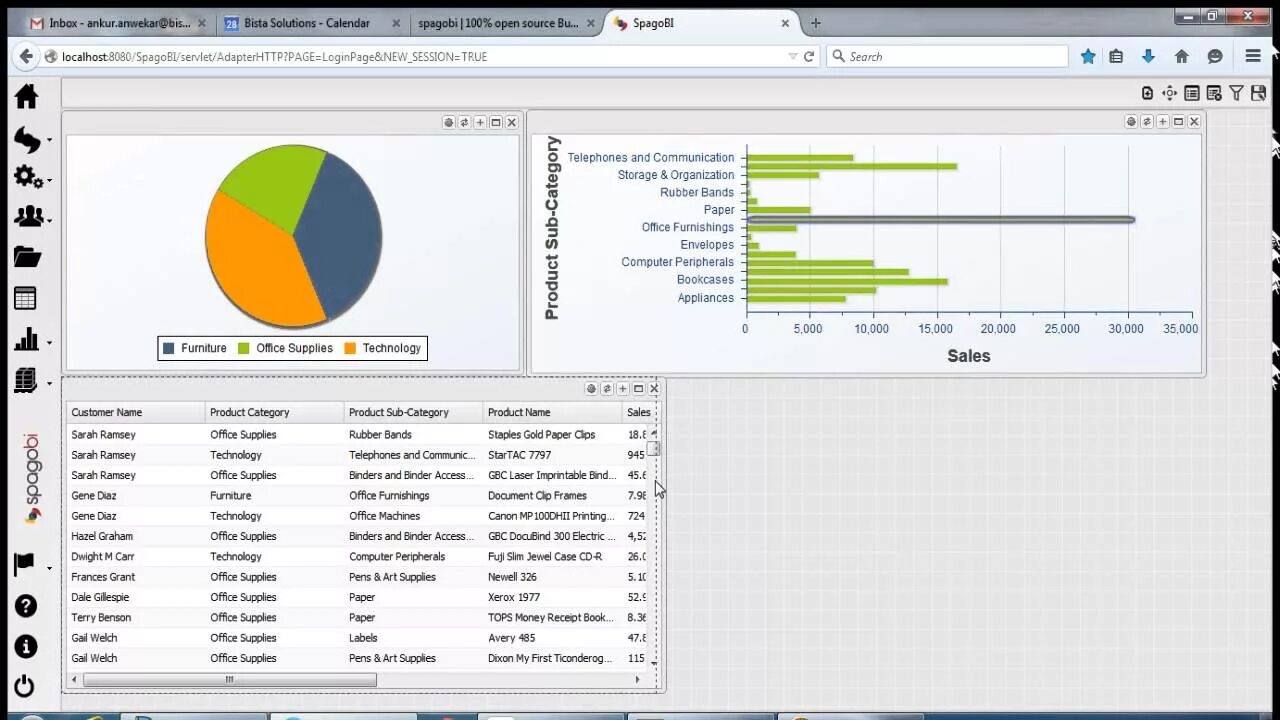The image size is (1280, 720).
Task: Open pie chart widget settings gear
Action: [449, 122]
